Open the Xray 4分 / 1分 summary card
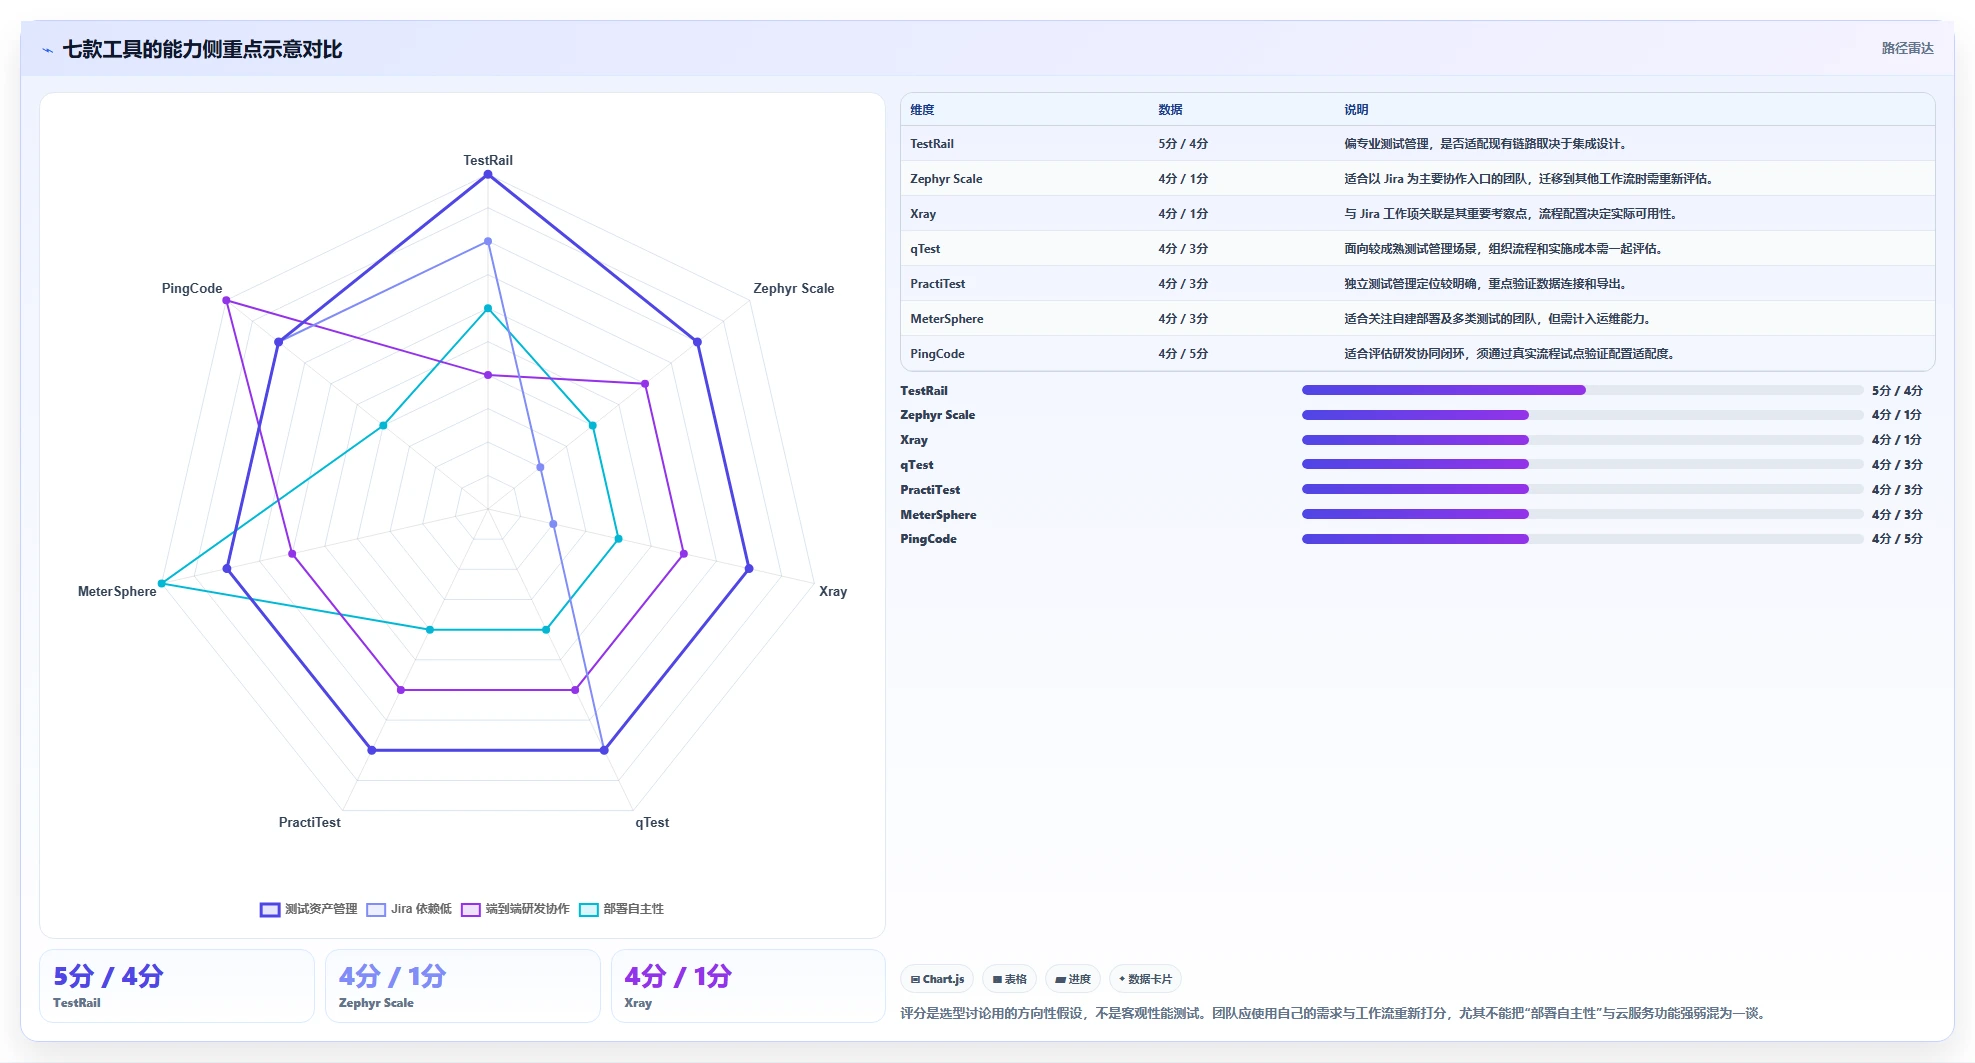The width and height of the screenshot is (1975, 1063). pos(748,986)
